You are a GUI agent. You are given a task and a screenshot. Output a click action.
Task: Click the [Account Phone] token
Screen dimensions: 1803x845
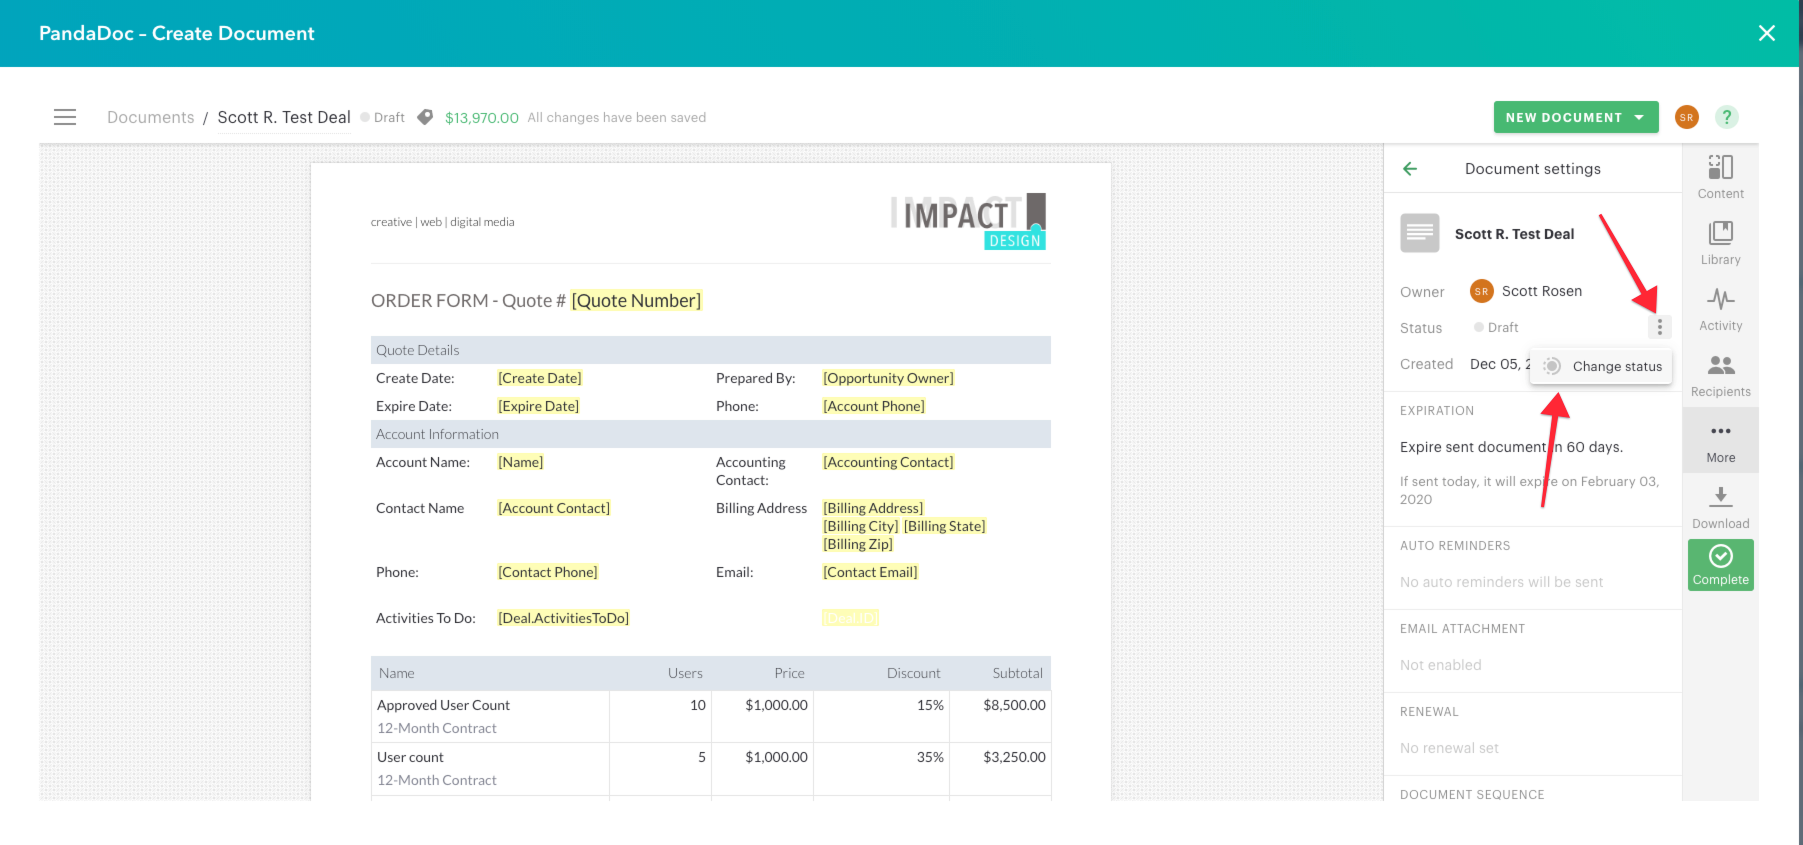point(874,406)
